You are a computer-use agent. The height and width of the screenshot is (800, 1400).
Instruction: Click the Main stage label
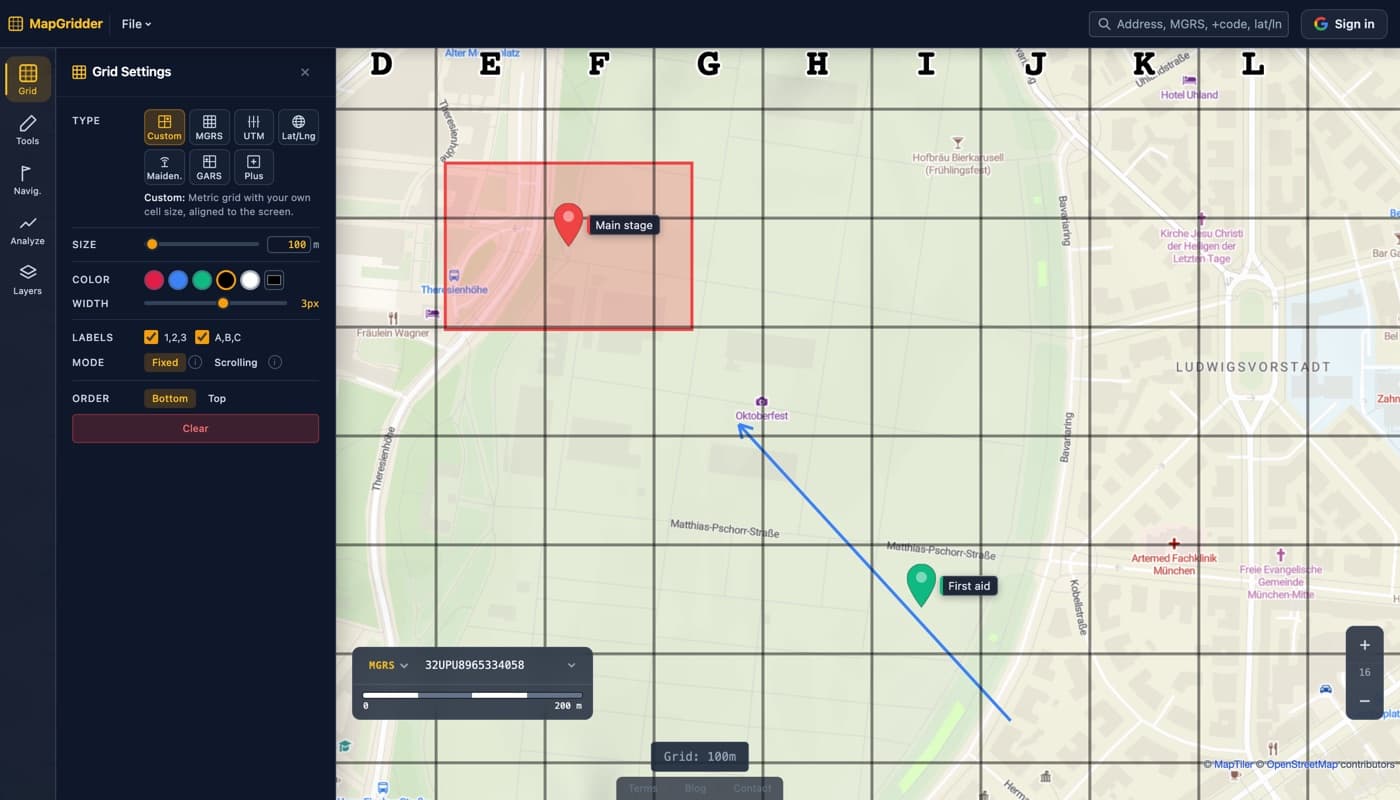[624, 225]
